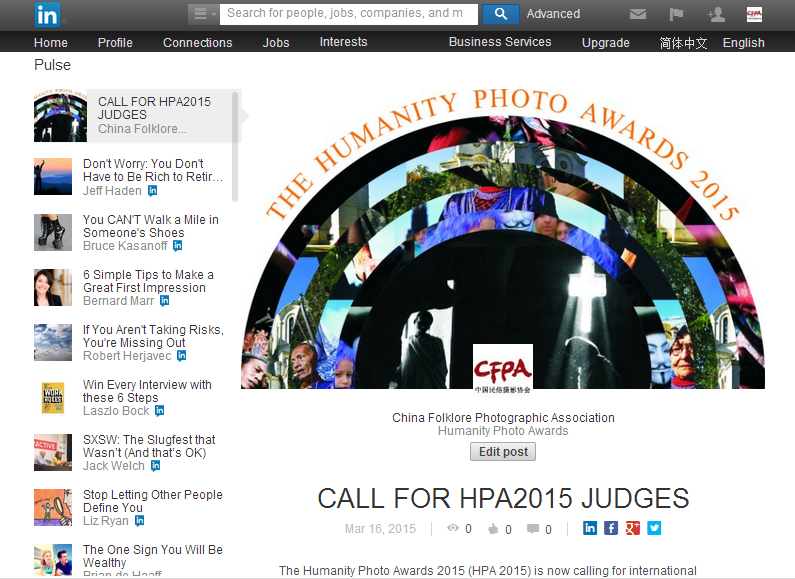Click into the search input field
795x579 pixels.
[x=349, y=14]
